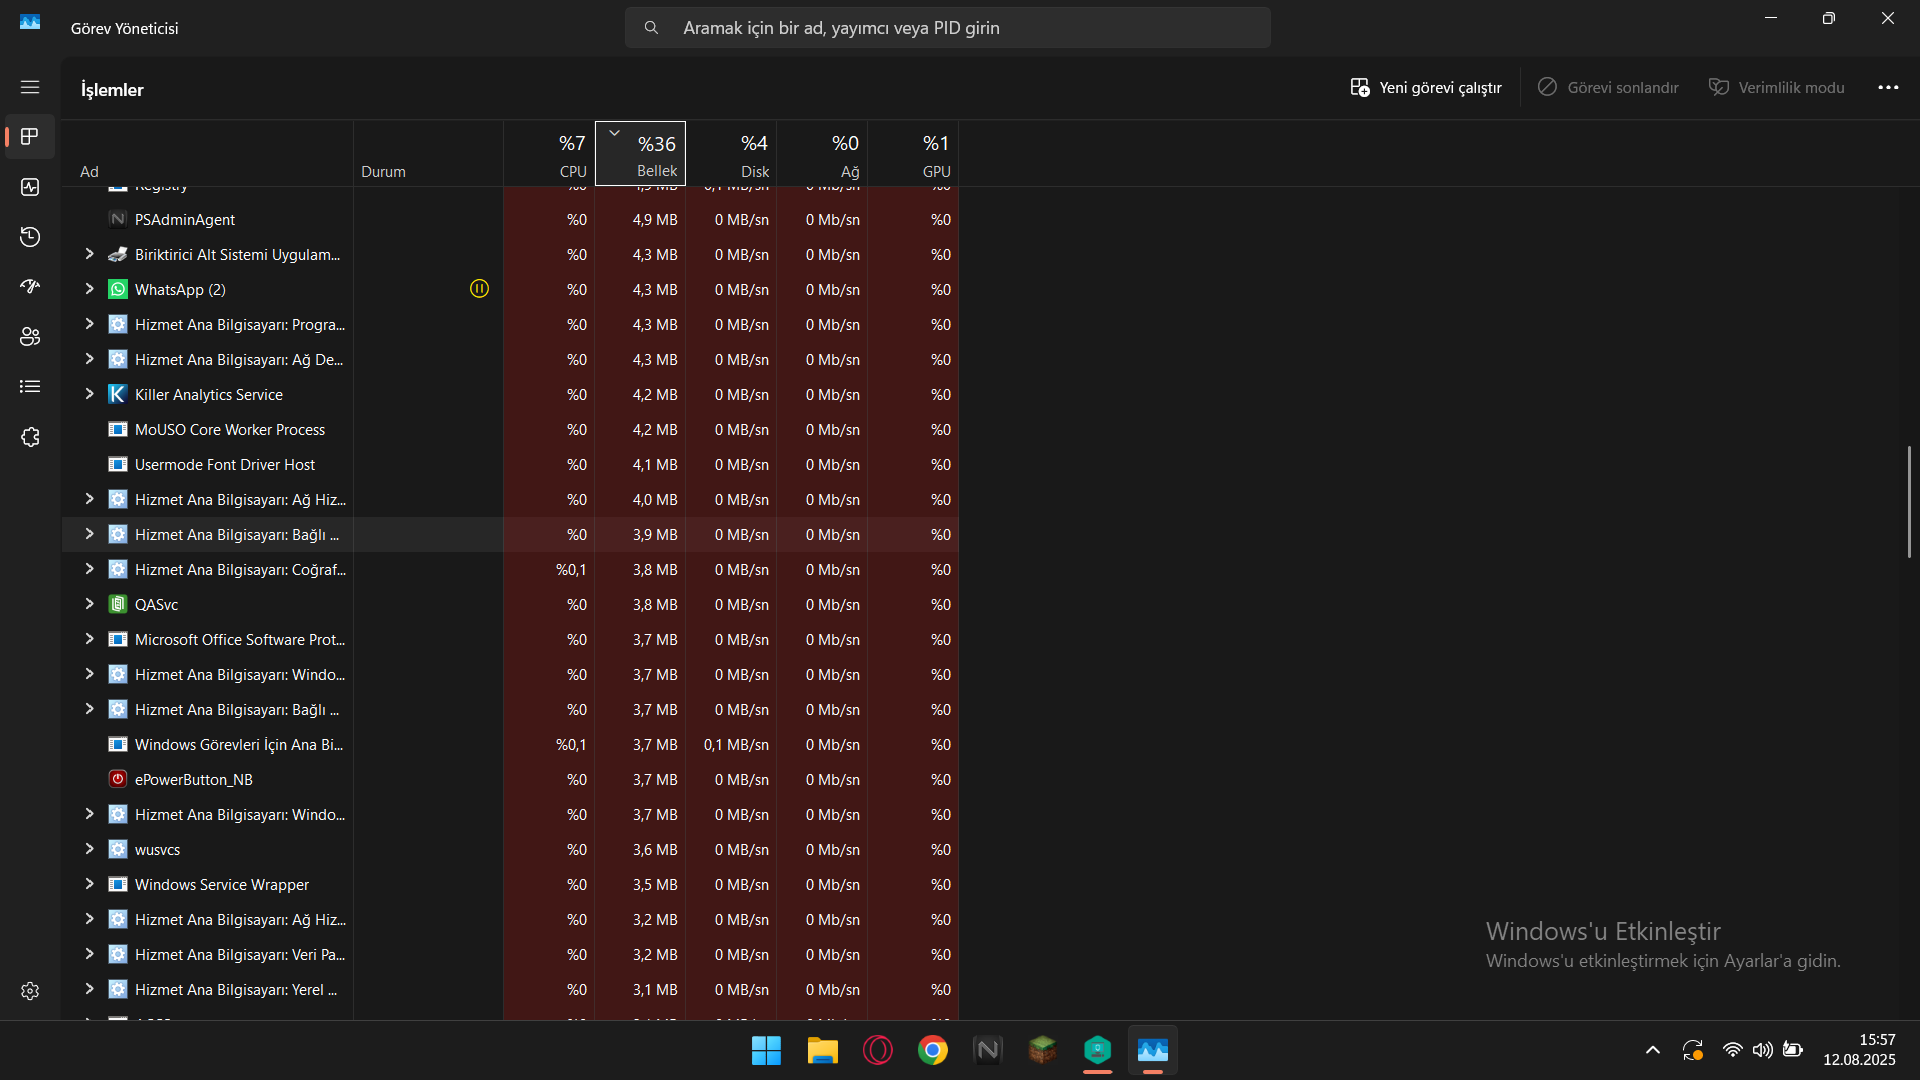Image resolution: width=1920 pixels, height=1080 pixels.
Task: Click Yeni görevi çalıştır button
Action: (1426, 88)
